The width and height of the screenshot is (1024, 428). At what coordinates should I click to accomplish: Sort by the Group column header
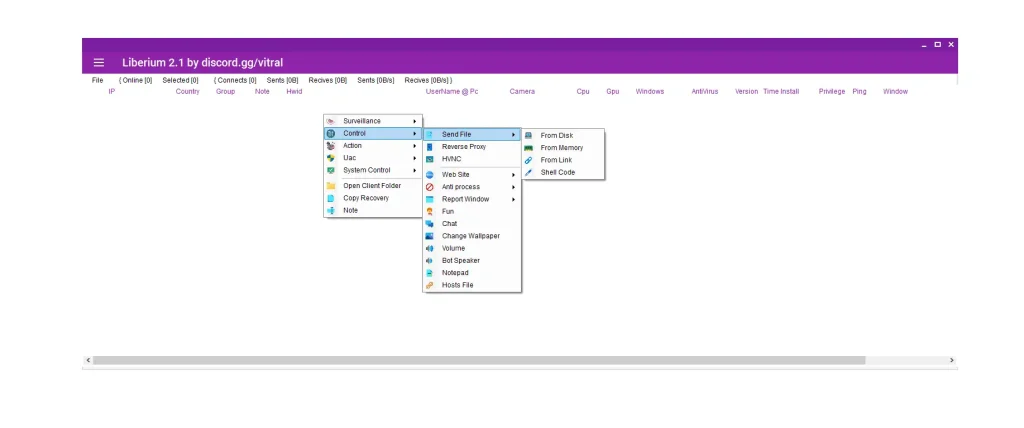pyautogui.click(x=225, y=91)
